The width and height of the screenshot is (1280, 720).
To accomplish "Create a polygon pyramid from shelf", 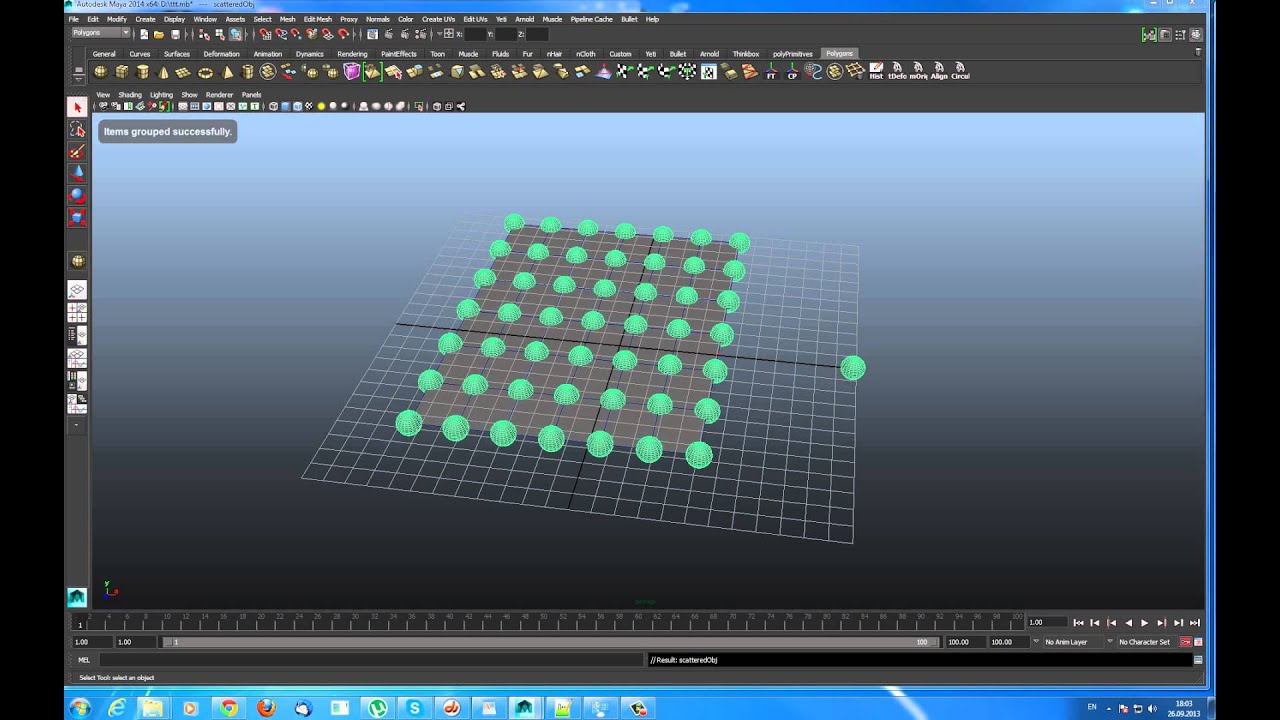I will pyautogui.click(x=227, y=72).
